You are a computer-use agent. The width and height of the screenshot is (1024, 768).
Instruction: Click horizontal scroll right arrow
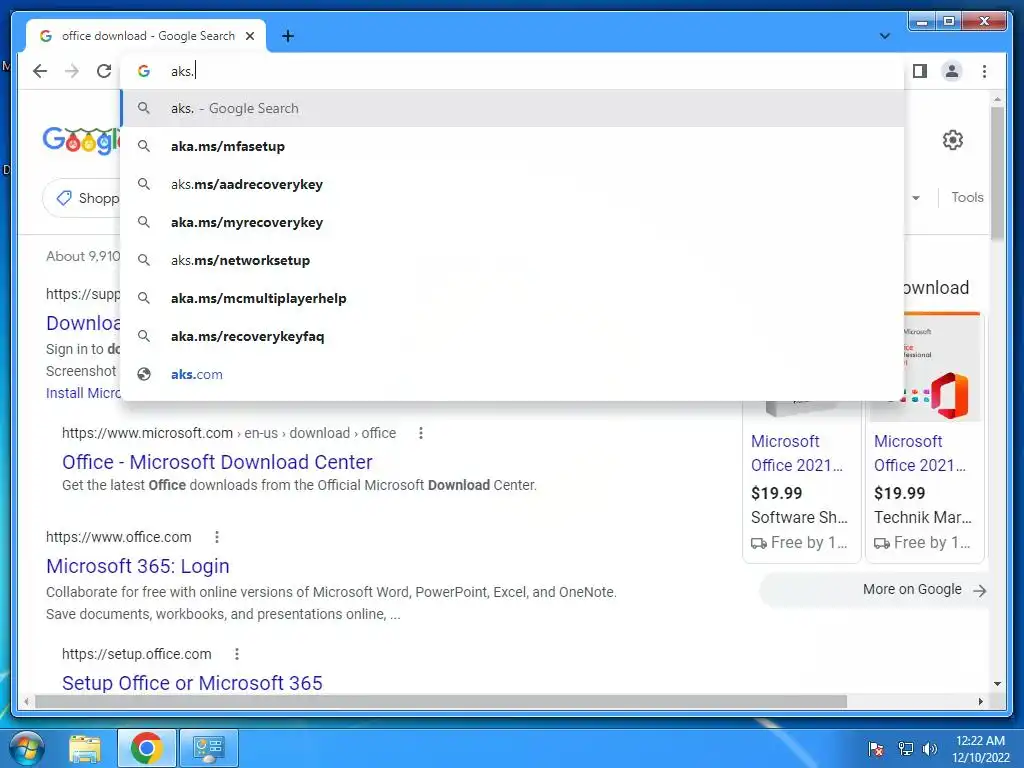pyautogui.click(x=980, y=701)
